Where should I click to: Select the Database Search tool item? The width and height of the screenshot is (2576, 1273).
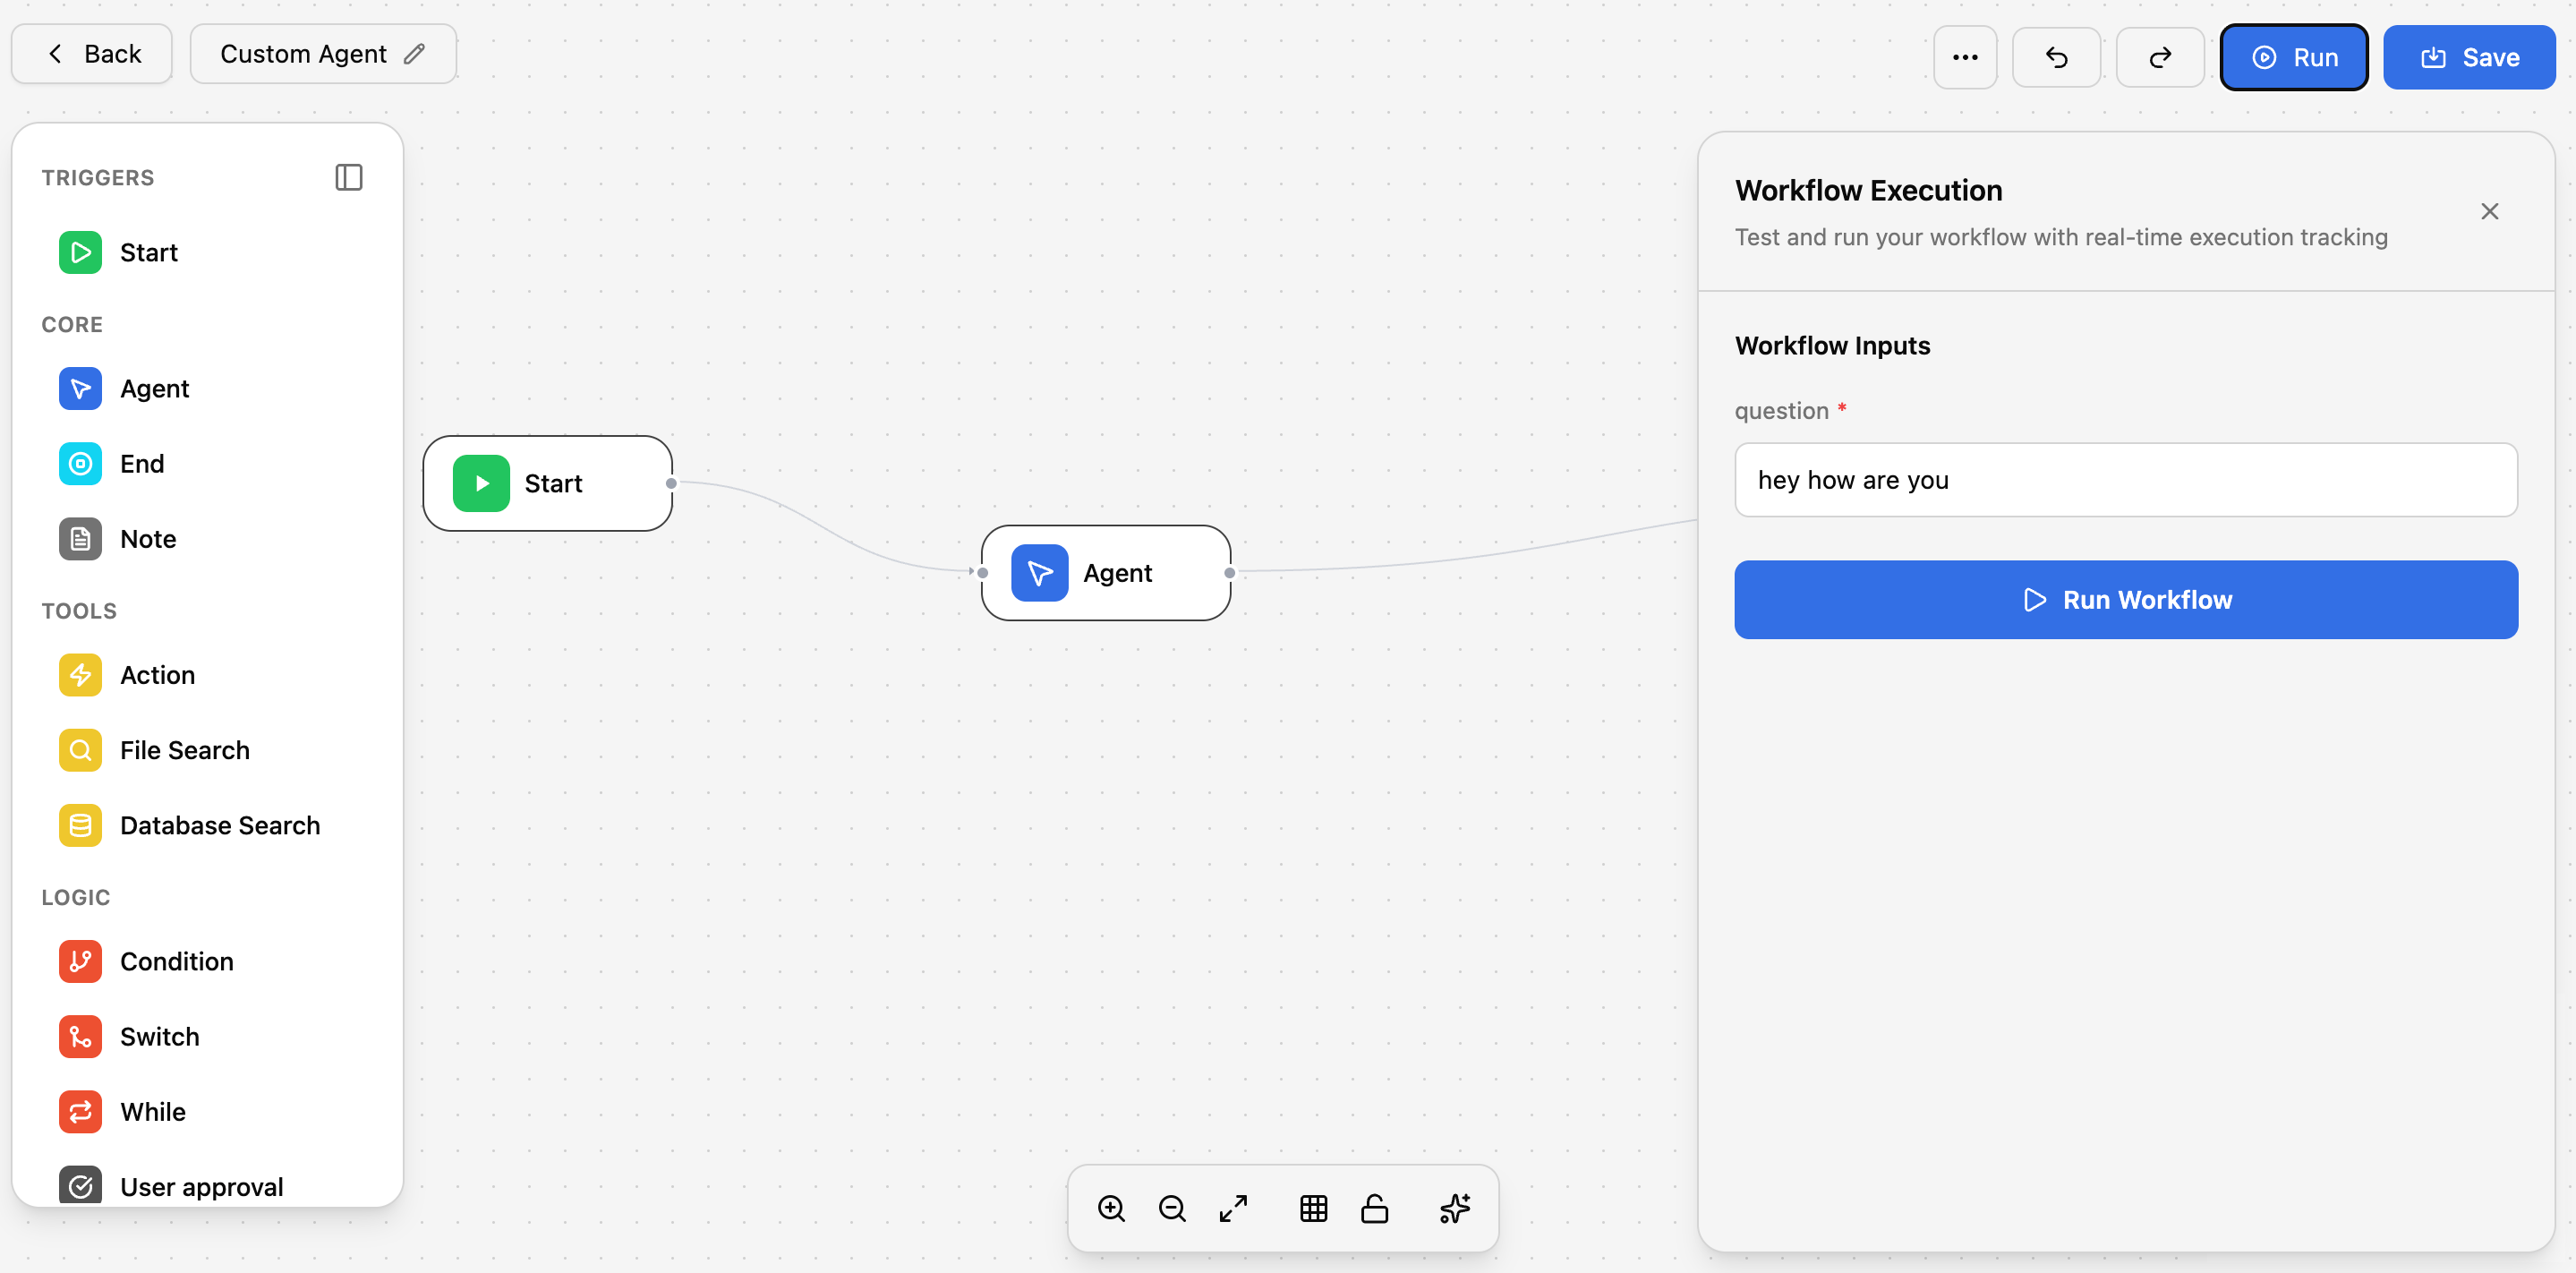point(219,825)
